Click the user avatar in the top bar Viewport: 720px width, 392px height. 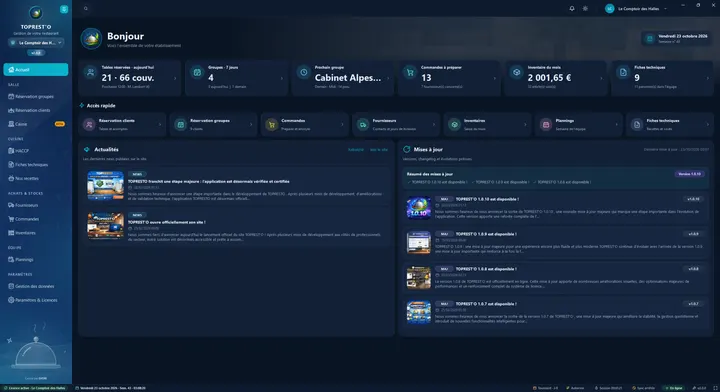coord(609,9)
